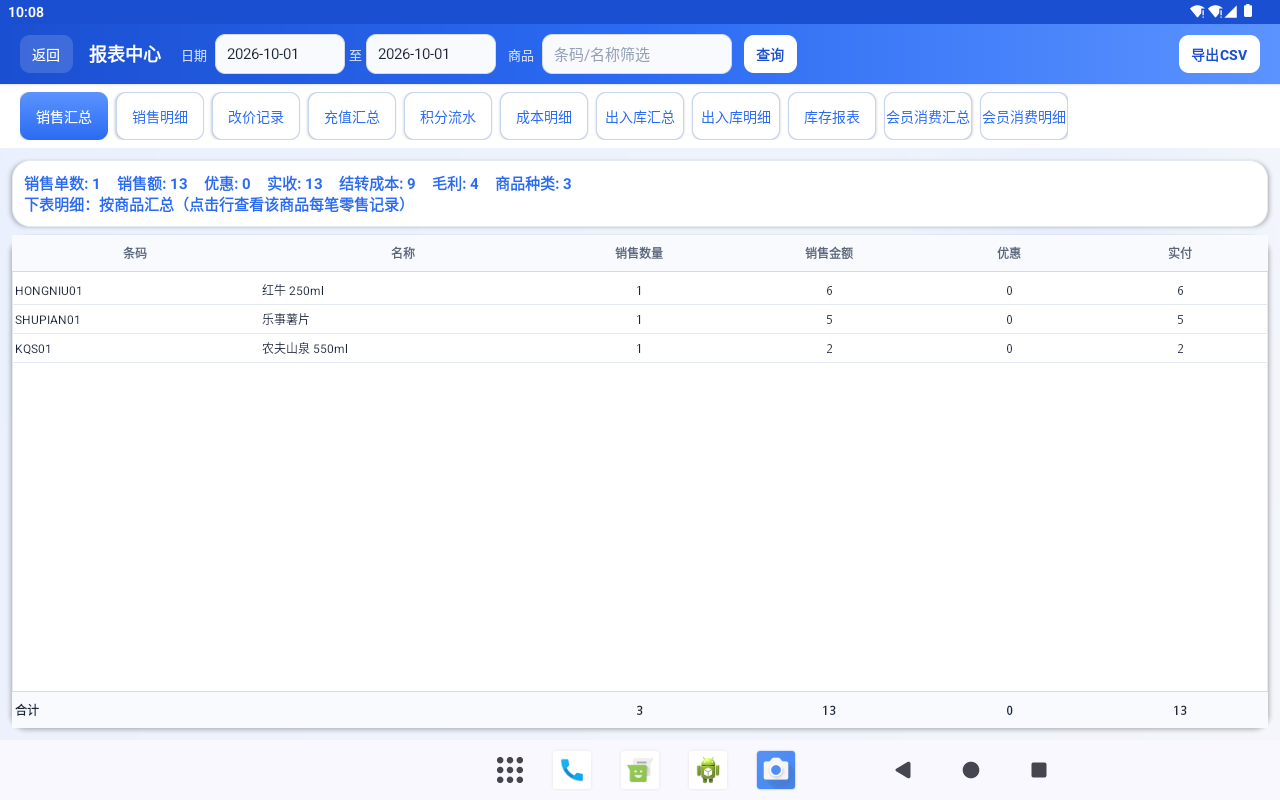Screen dimensions: 1280x800
Task: Open sales records for 农夫山泉 550ml
Action: tap(305, 349)
